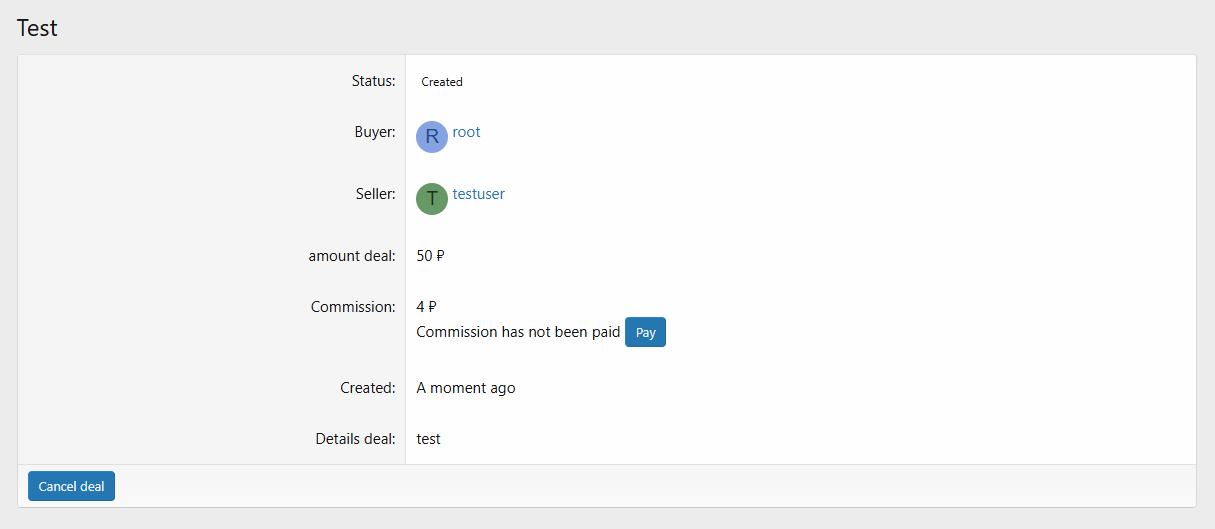Screen dimensions: 1215x529
Task: Click the 'Commission has not been paid' text
Action: [x=518, y=332]
